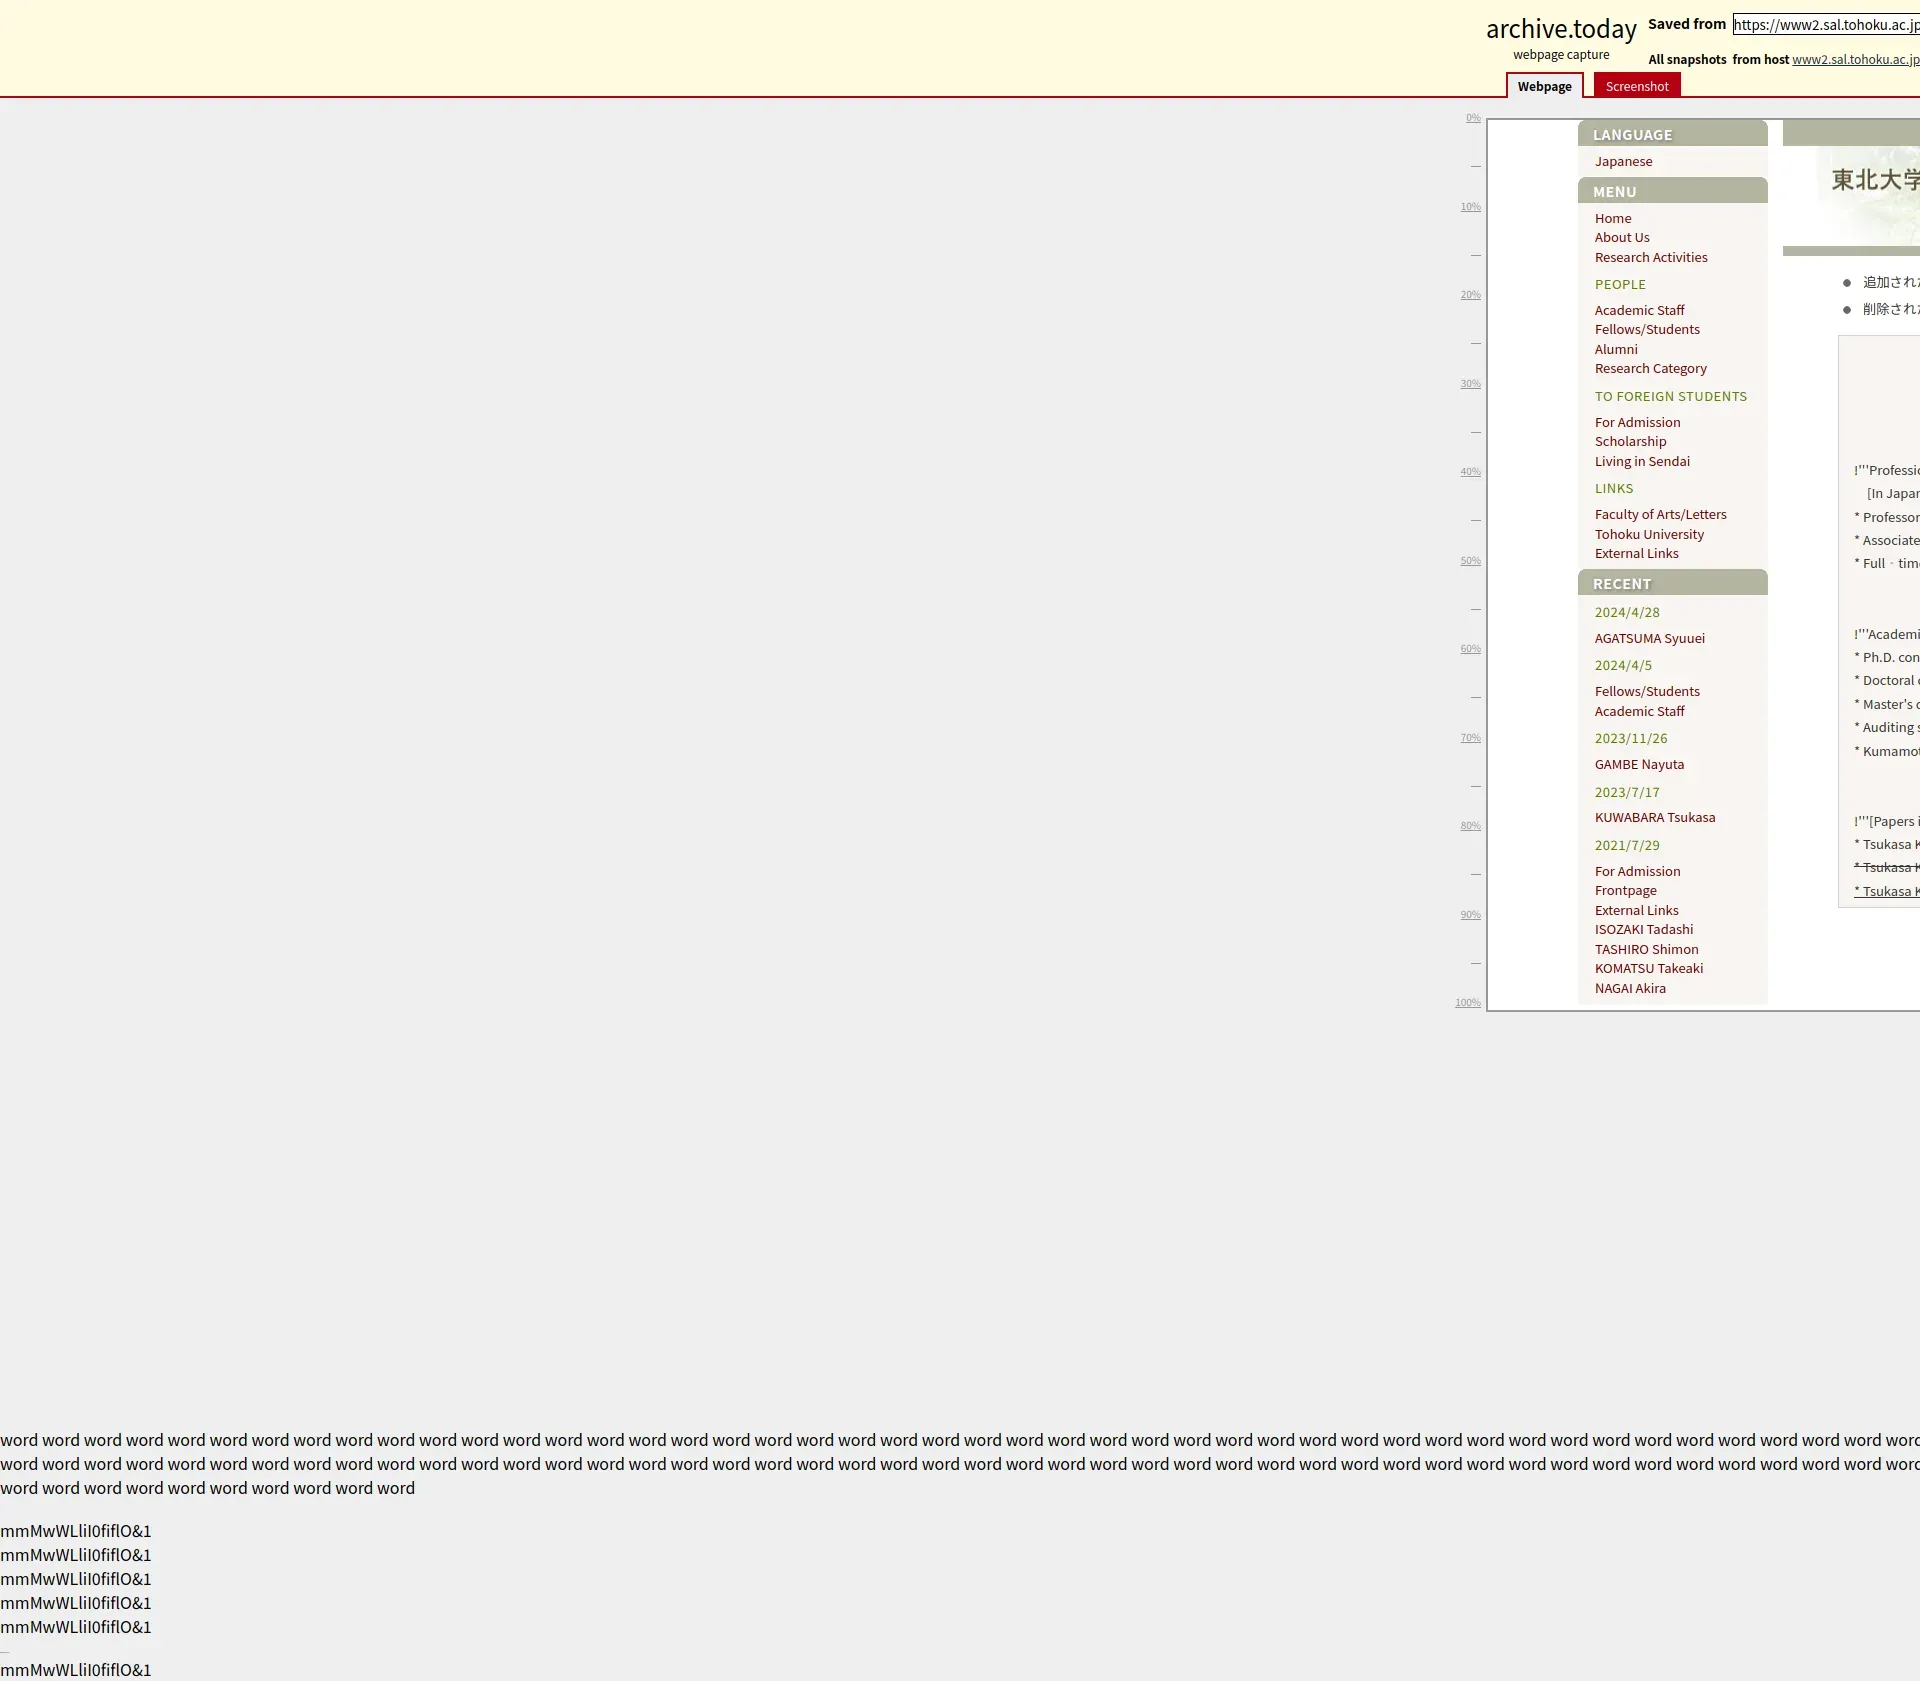This screenshot has width=1920, height=1681.
Task: Open recent entry AGATSUMA Syuuei
Action: pos(1649,638)
